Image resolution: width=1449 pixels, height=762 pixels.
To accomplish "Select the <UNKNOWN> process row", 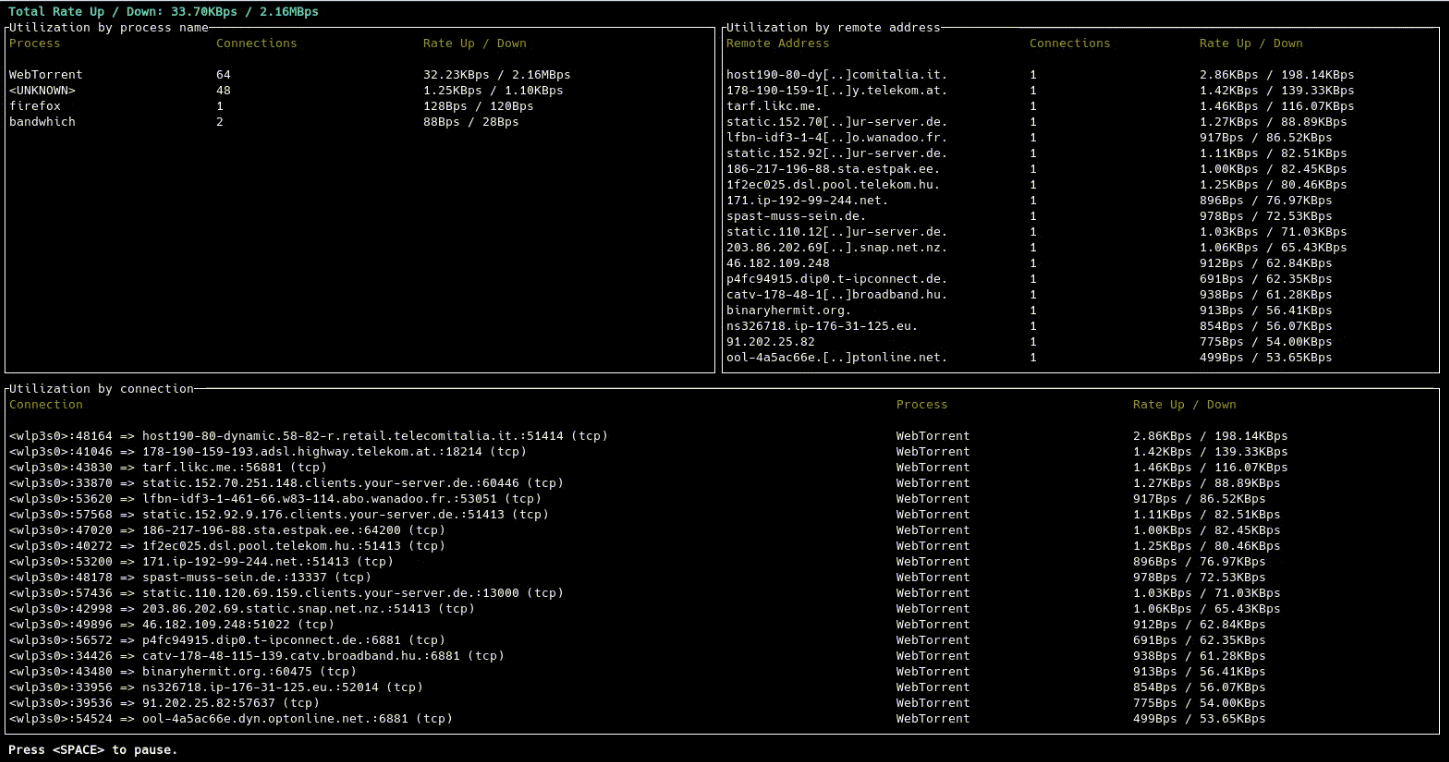I will point(360,90).
